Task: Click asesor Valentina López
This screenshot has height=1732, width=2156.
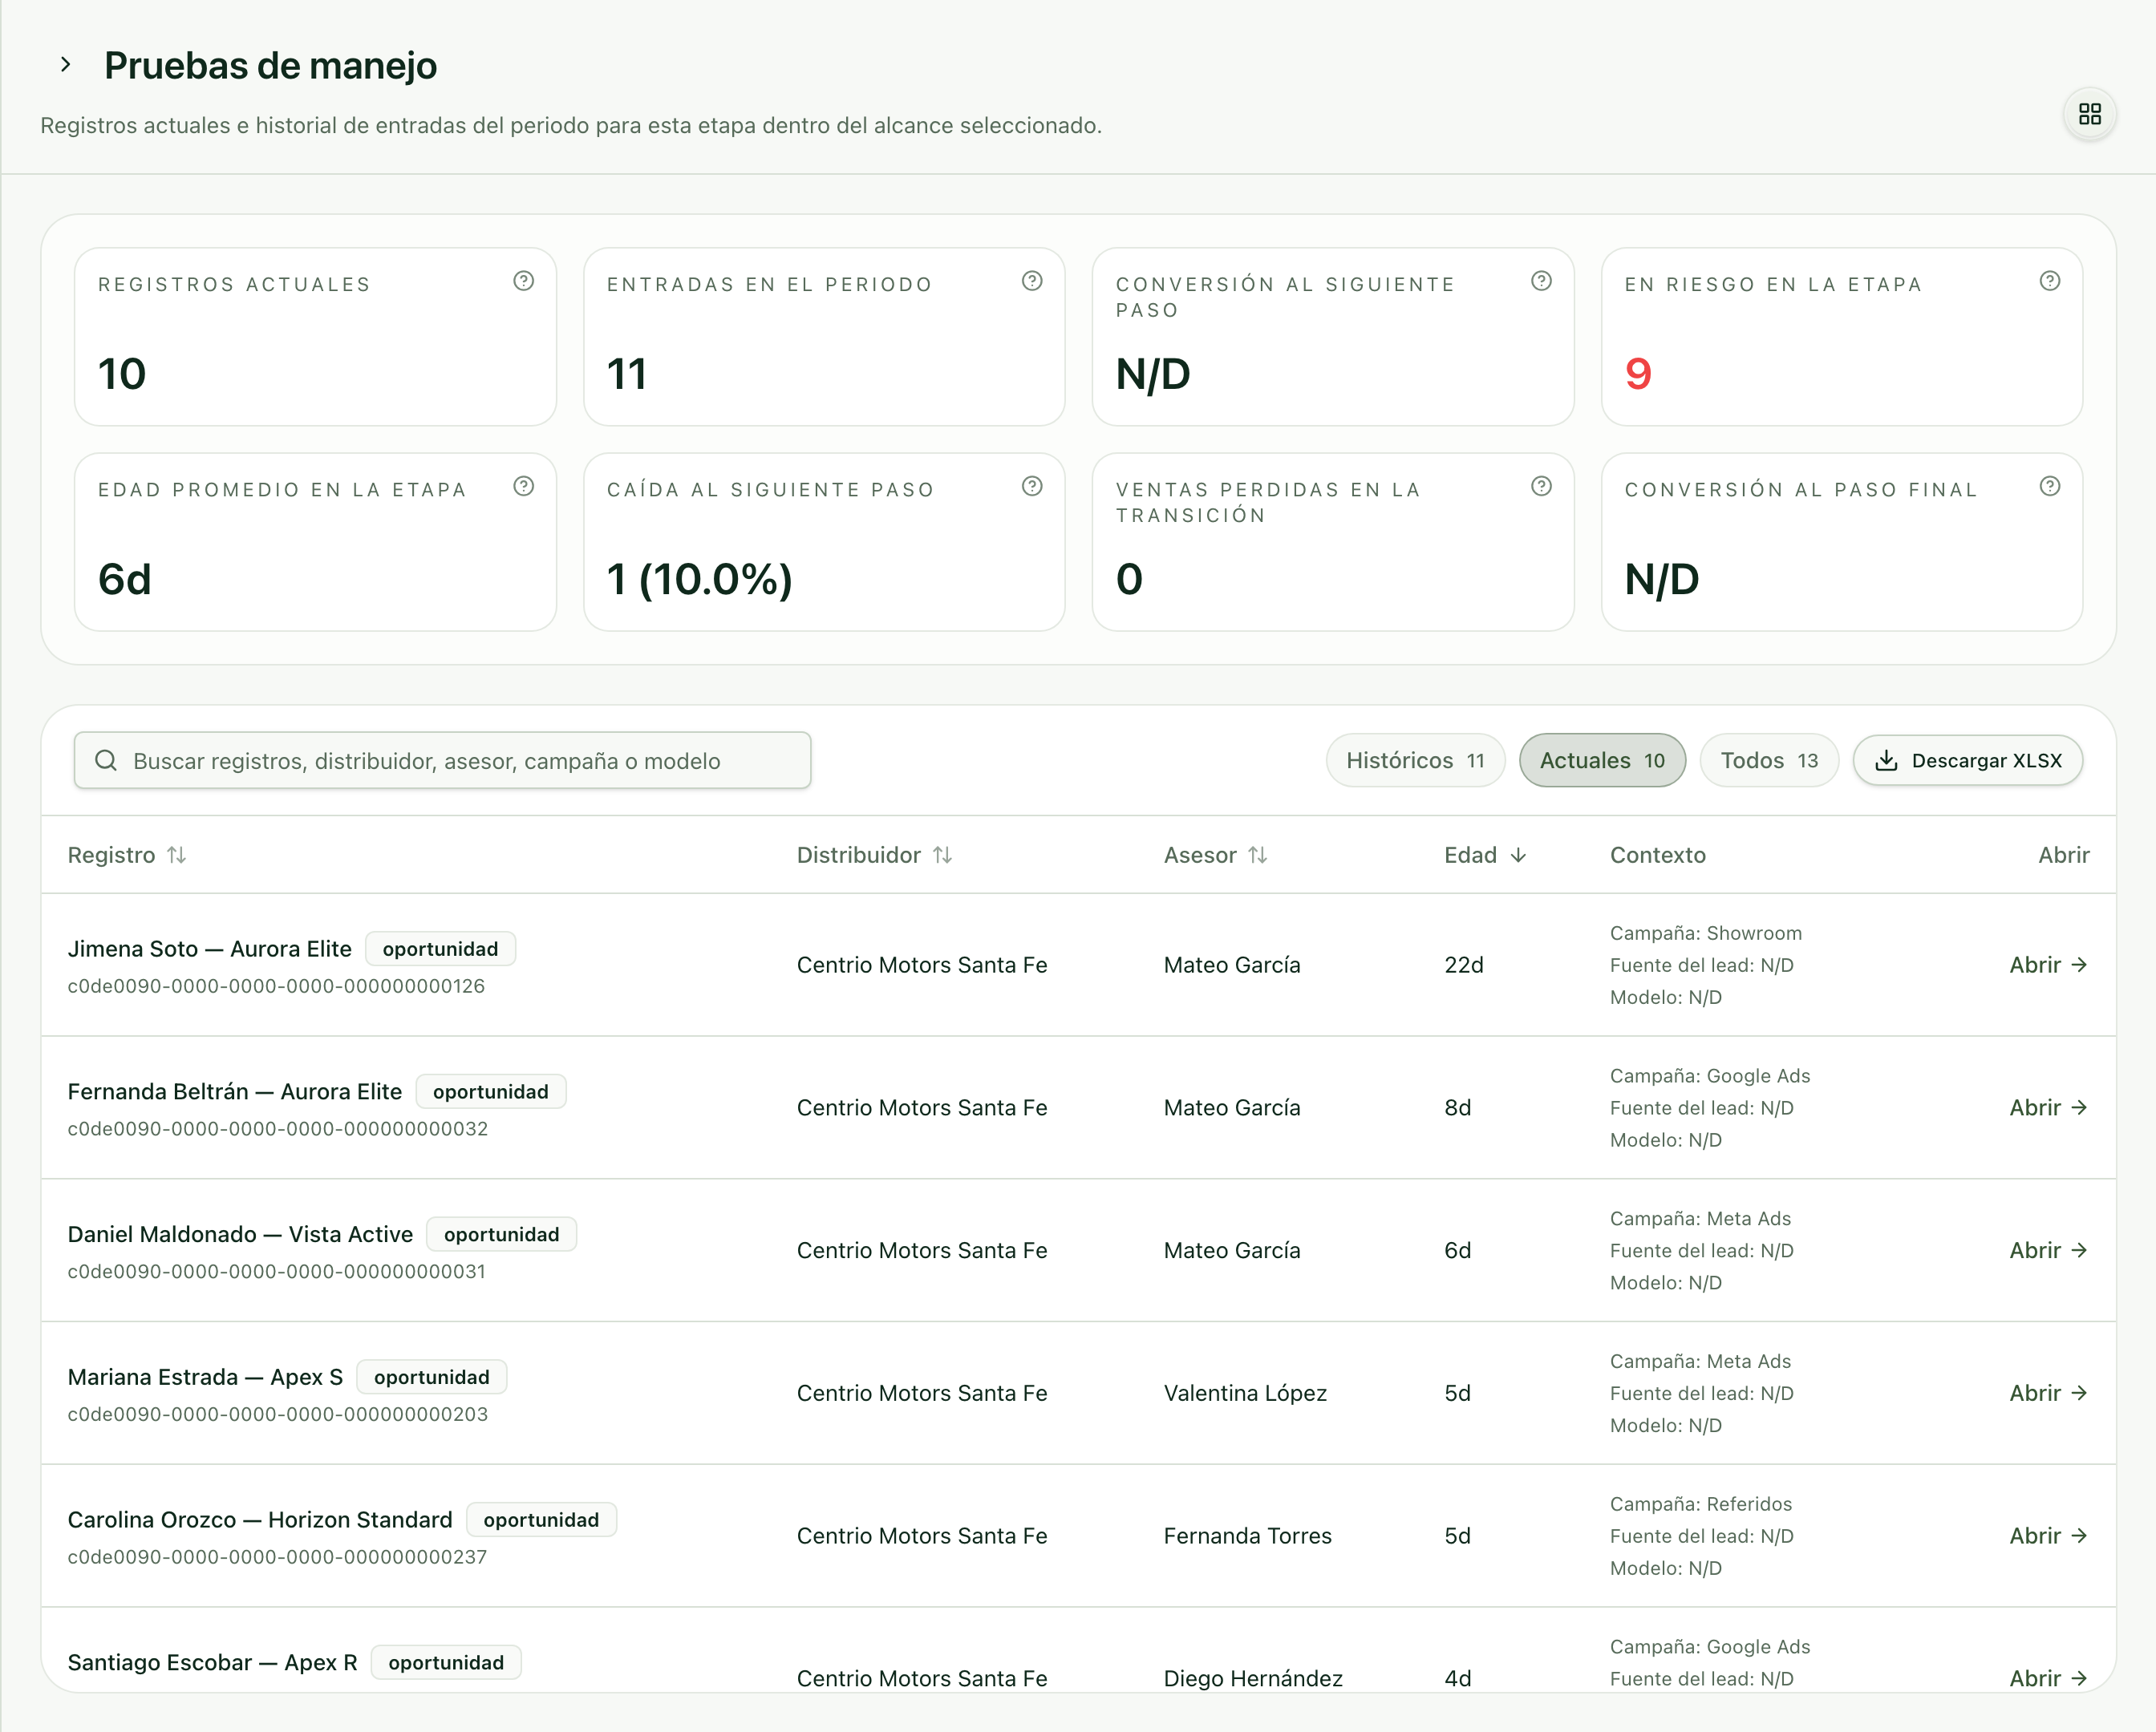Action: point(1245,1393)
